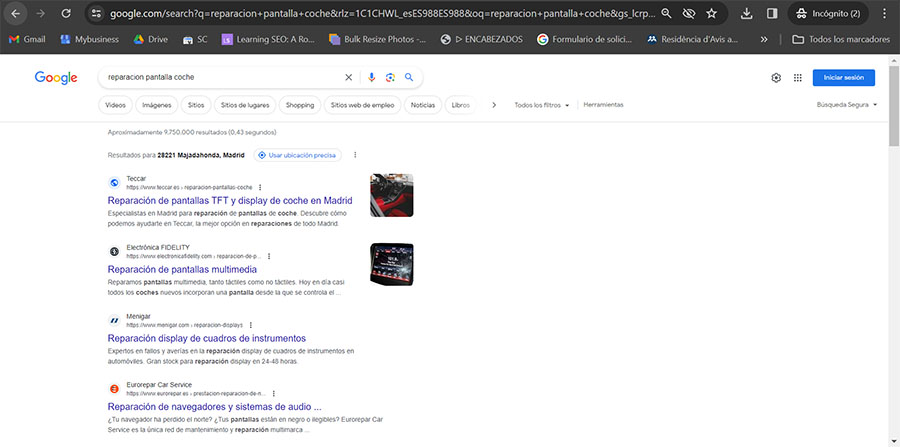Click Iniciar sesión button

(x=844, y=77)
